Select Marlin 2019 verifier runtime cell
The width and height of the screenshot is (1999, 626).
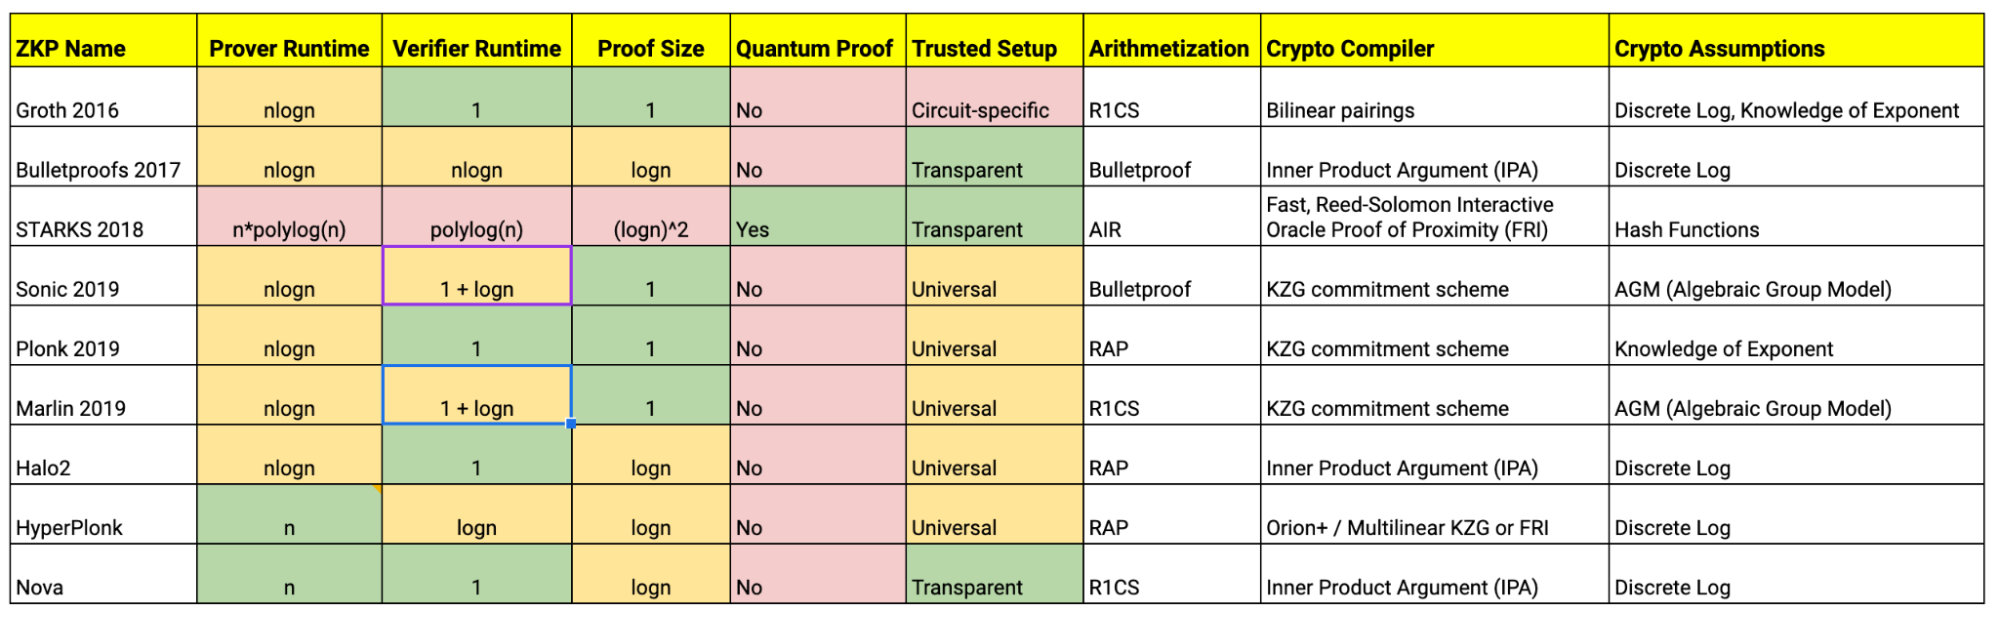coord(477,395)
